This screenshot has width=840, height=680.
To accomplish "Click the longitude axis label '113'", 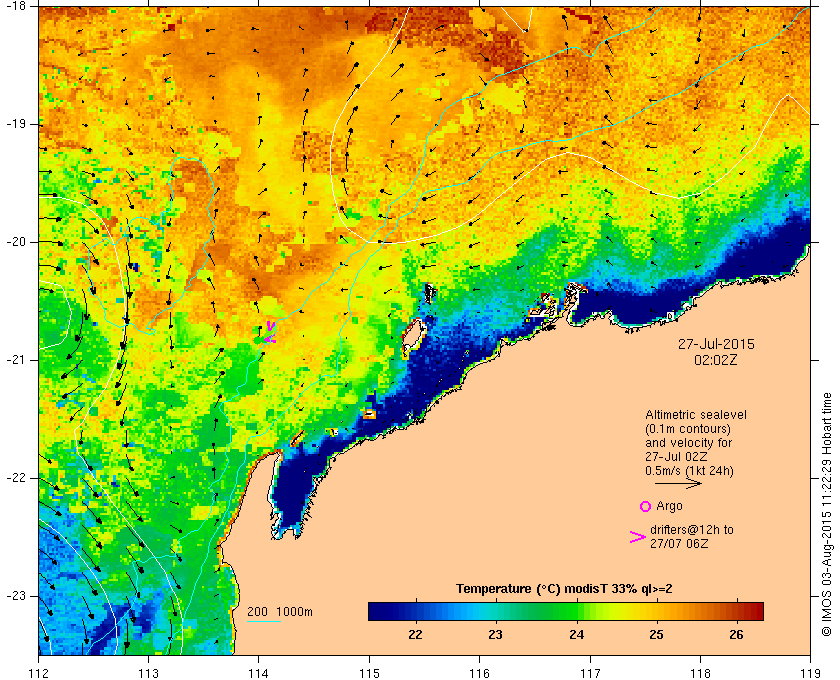I will tap(148, 672).
